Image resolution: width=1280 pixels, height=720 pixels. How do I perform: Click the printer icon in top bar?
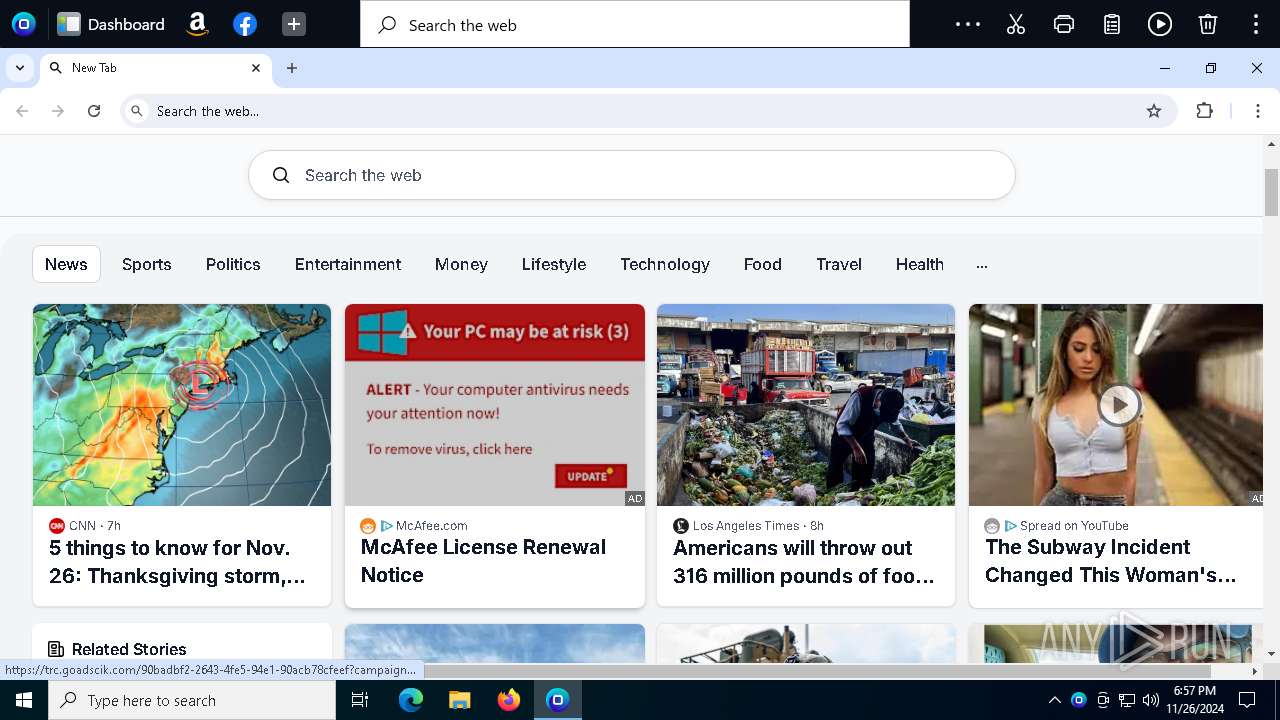(x=1064, y=24)
